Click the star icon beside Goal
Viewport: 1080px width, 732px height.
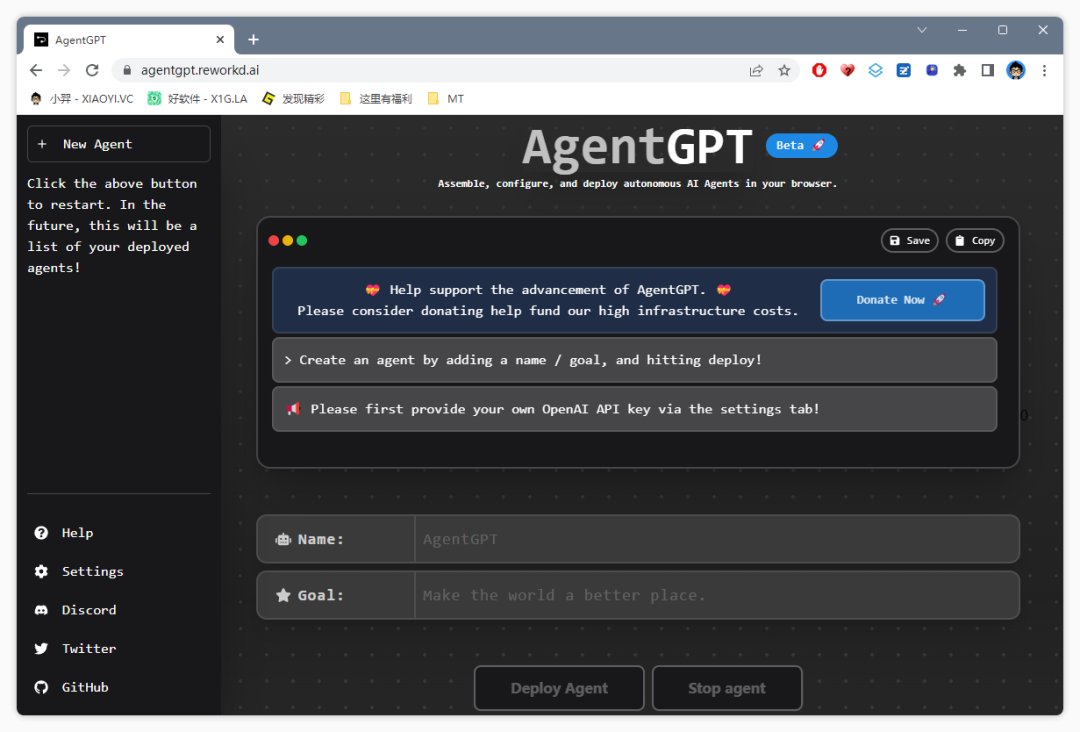tap(283, 595)
